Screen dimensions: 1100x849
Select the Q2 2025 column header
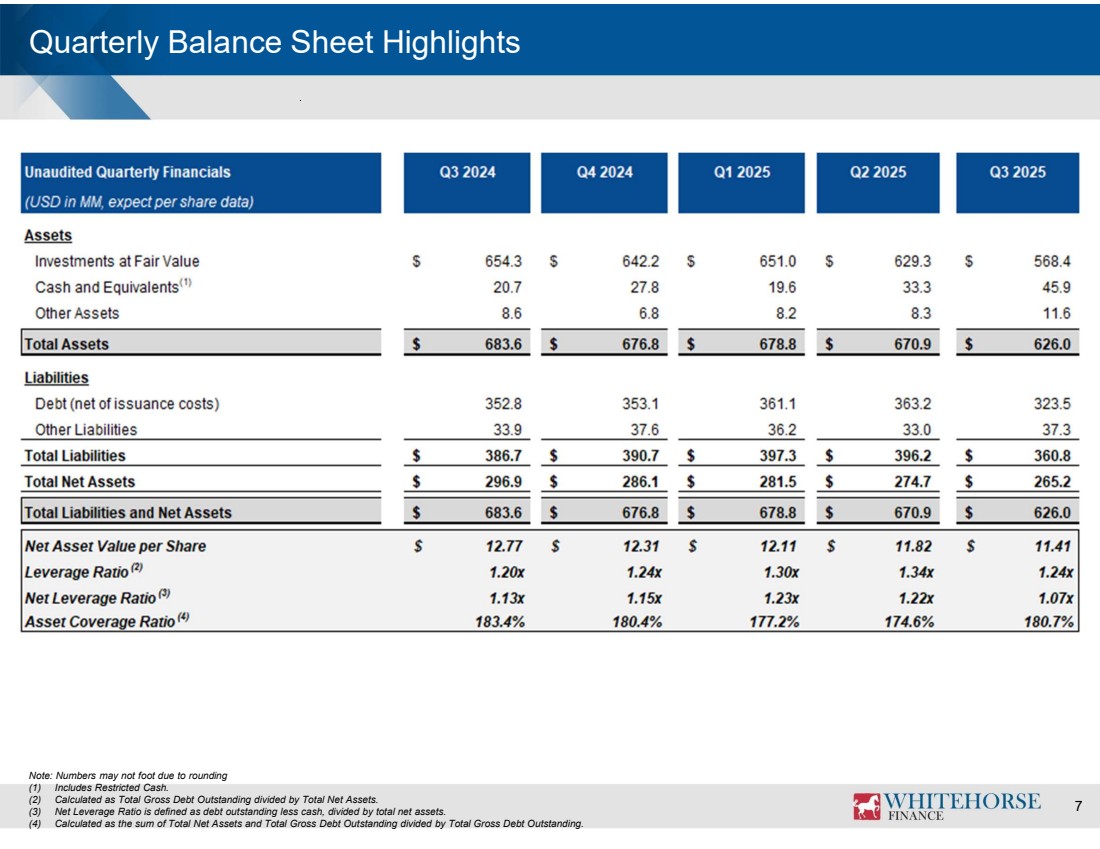878,172
